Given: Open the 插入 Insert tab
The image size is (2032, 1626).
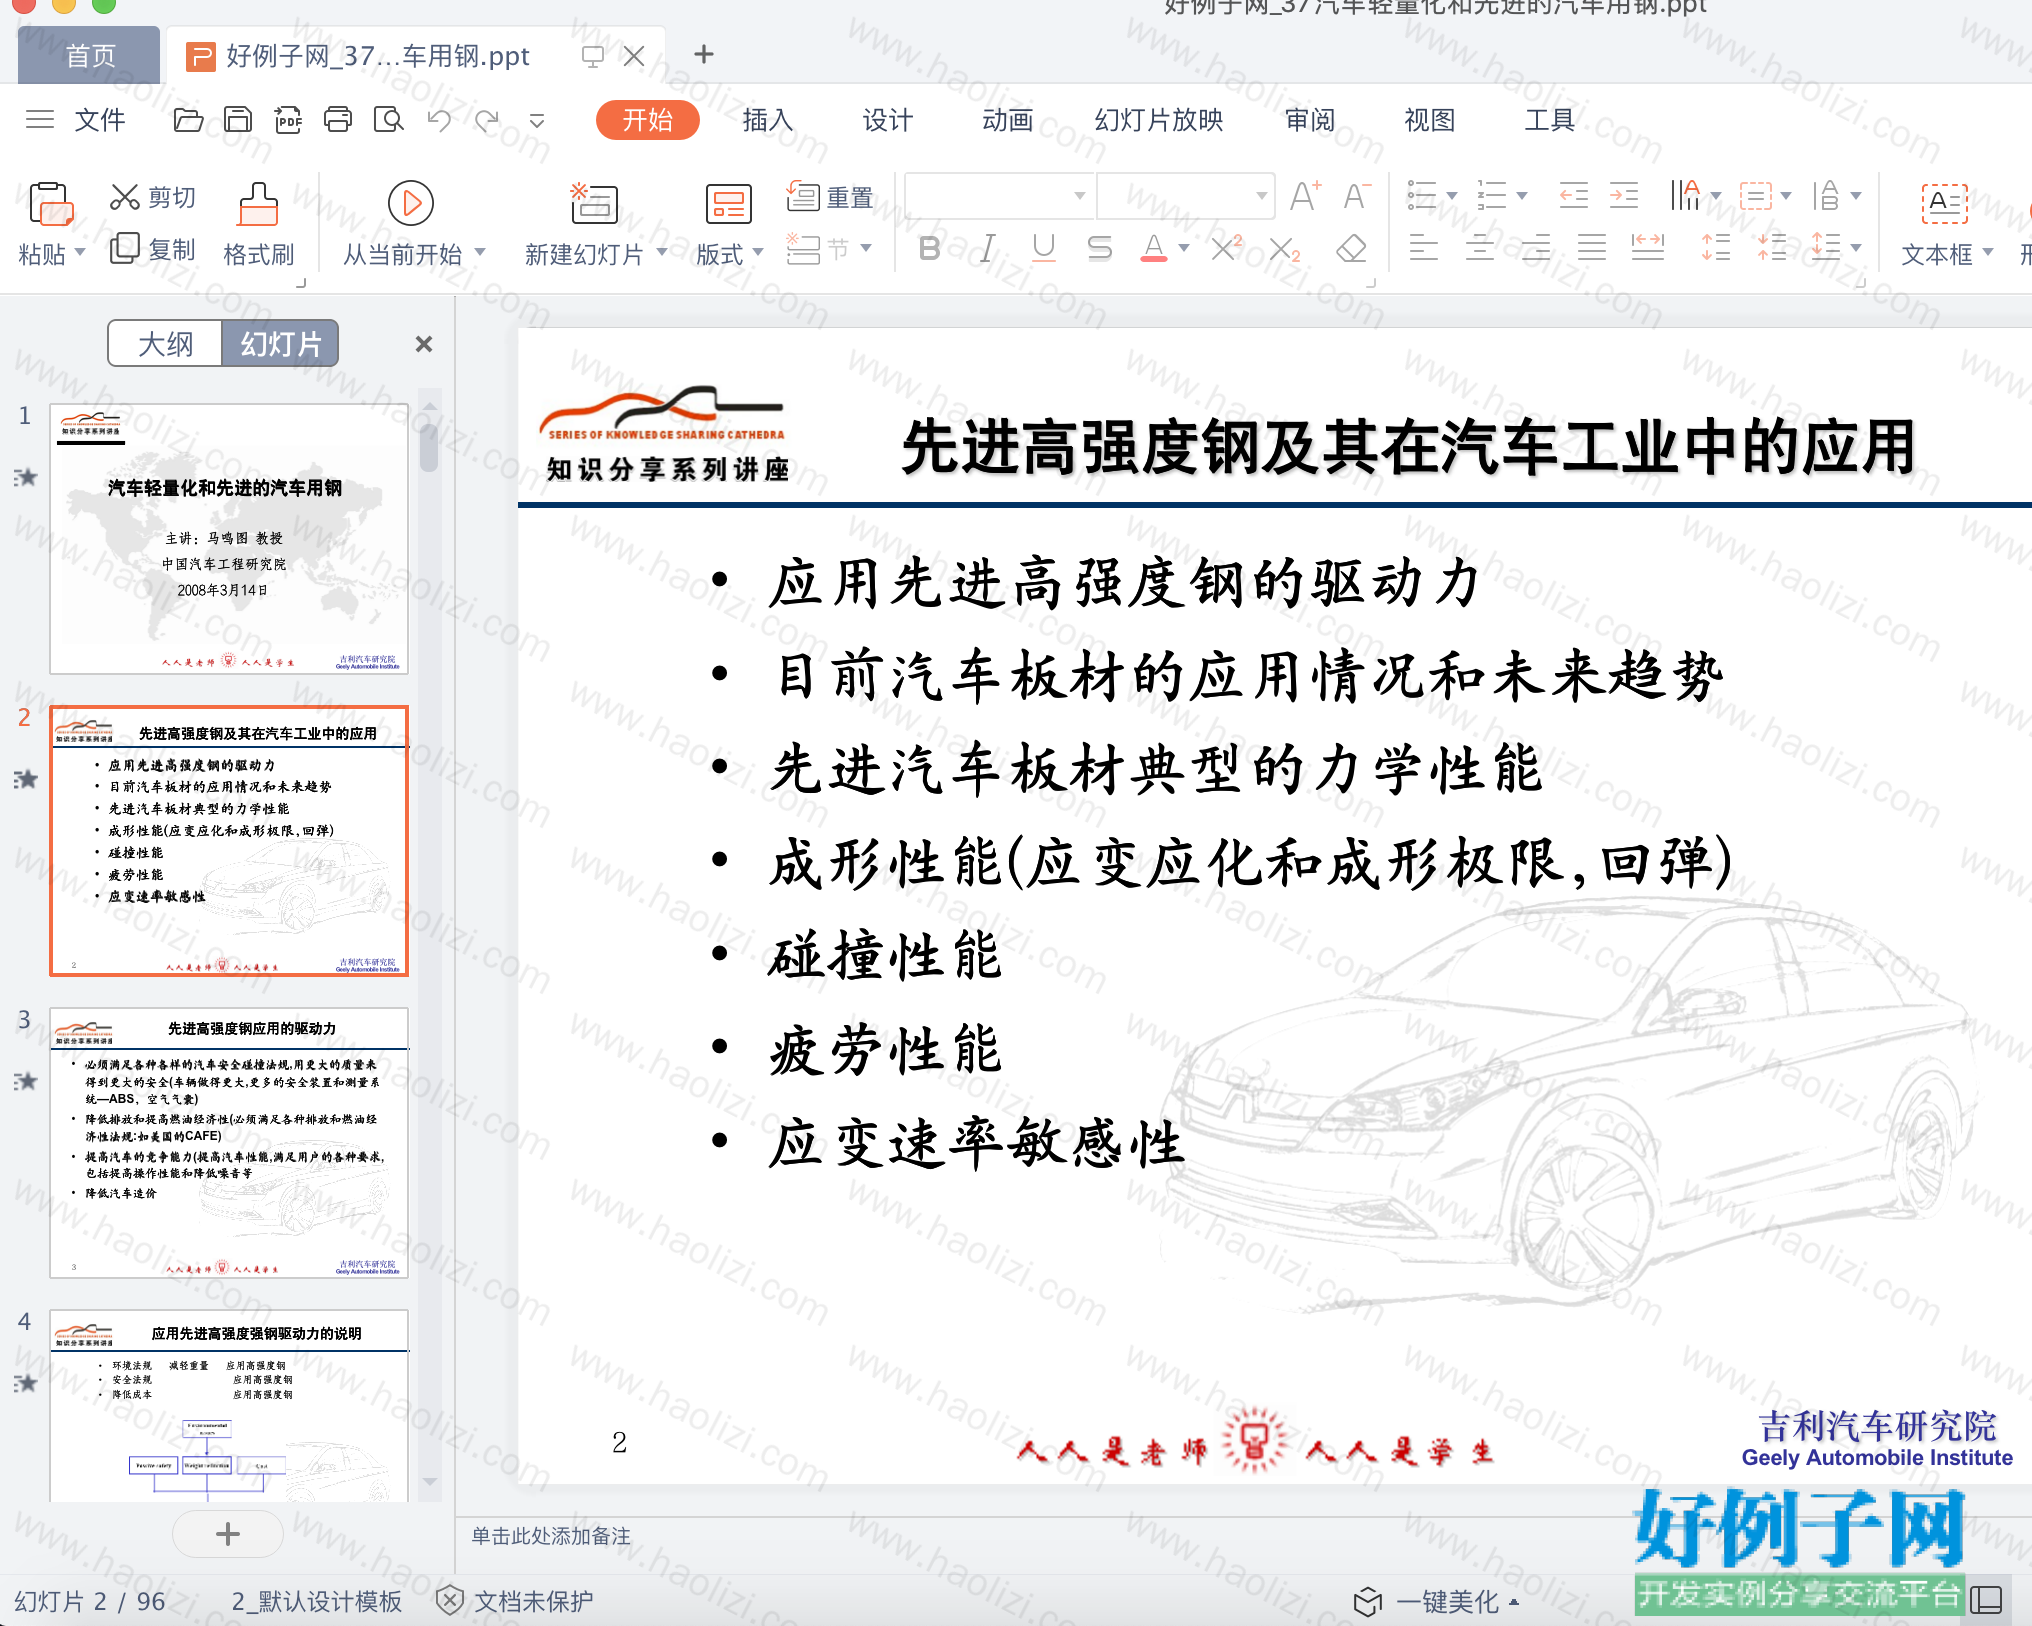Looking at the screenshot, I should click(767, 120).
